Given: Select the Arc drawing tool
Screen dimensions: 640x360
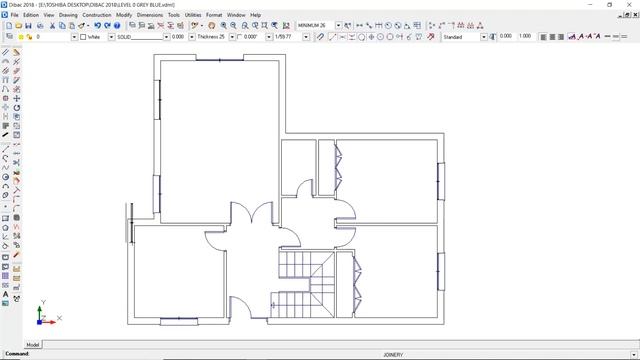Looking at the screenshot, I should tap(5, 186).
